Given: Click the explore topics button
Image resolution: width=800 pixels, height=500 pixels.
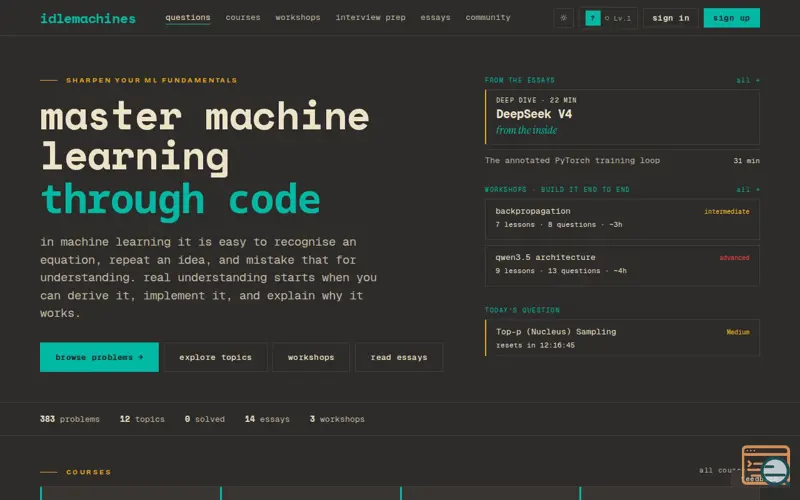Looking at the screenshot, I should coord(215,357).
